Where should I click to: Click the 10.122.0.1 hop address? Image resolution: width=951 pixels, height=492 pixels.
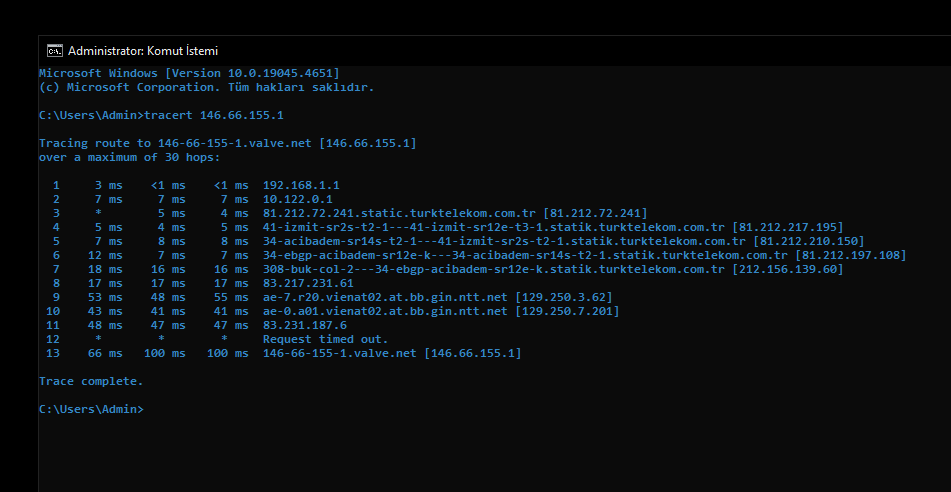tap(297, 199)
